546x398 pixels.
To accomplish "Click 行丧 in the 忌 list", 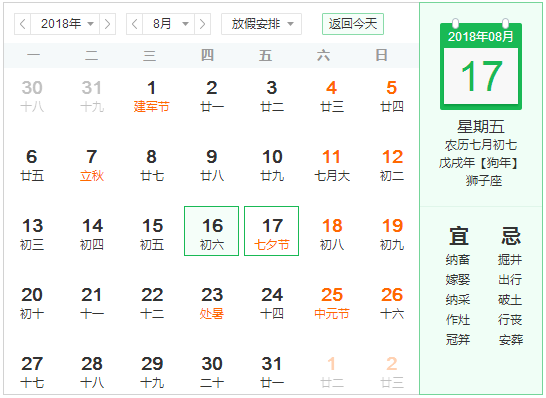I will click(x=510, y=319).
